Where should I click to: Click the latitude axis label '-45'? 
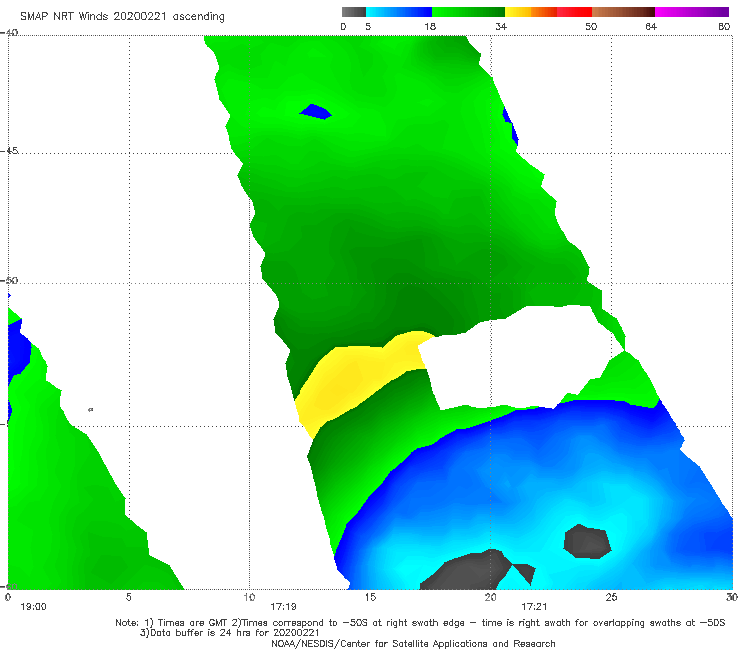click(9, 151)
